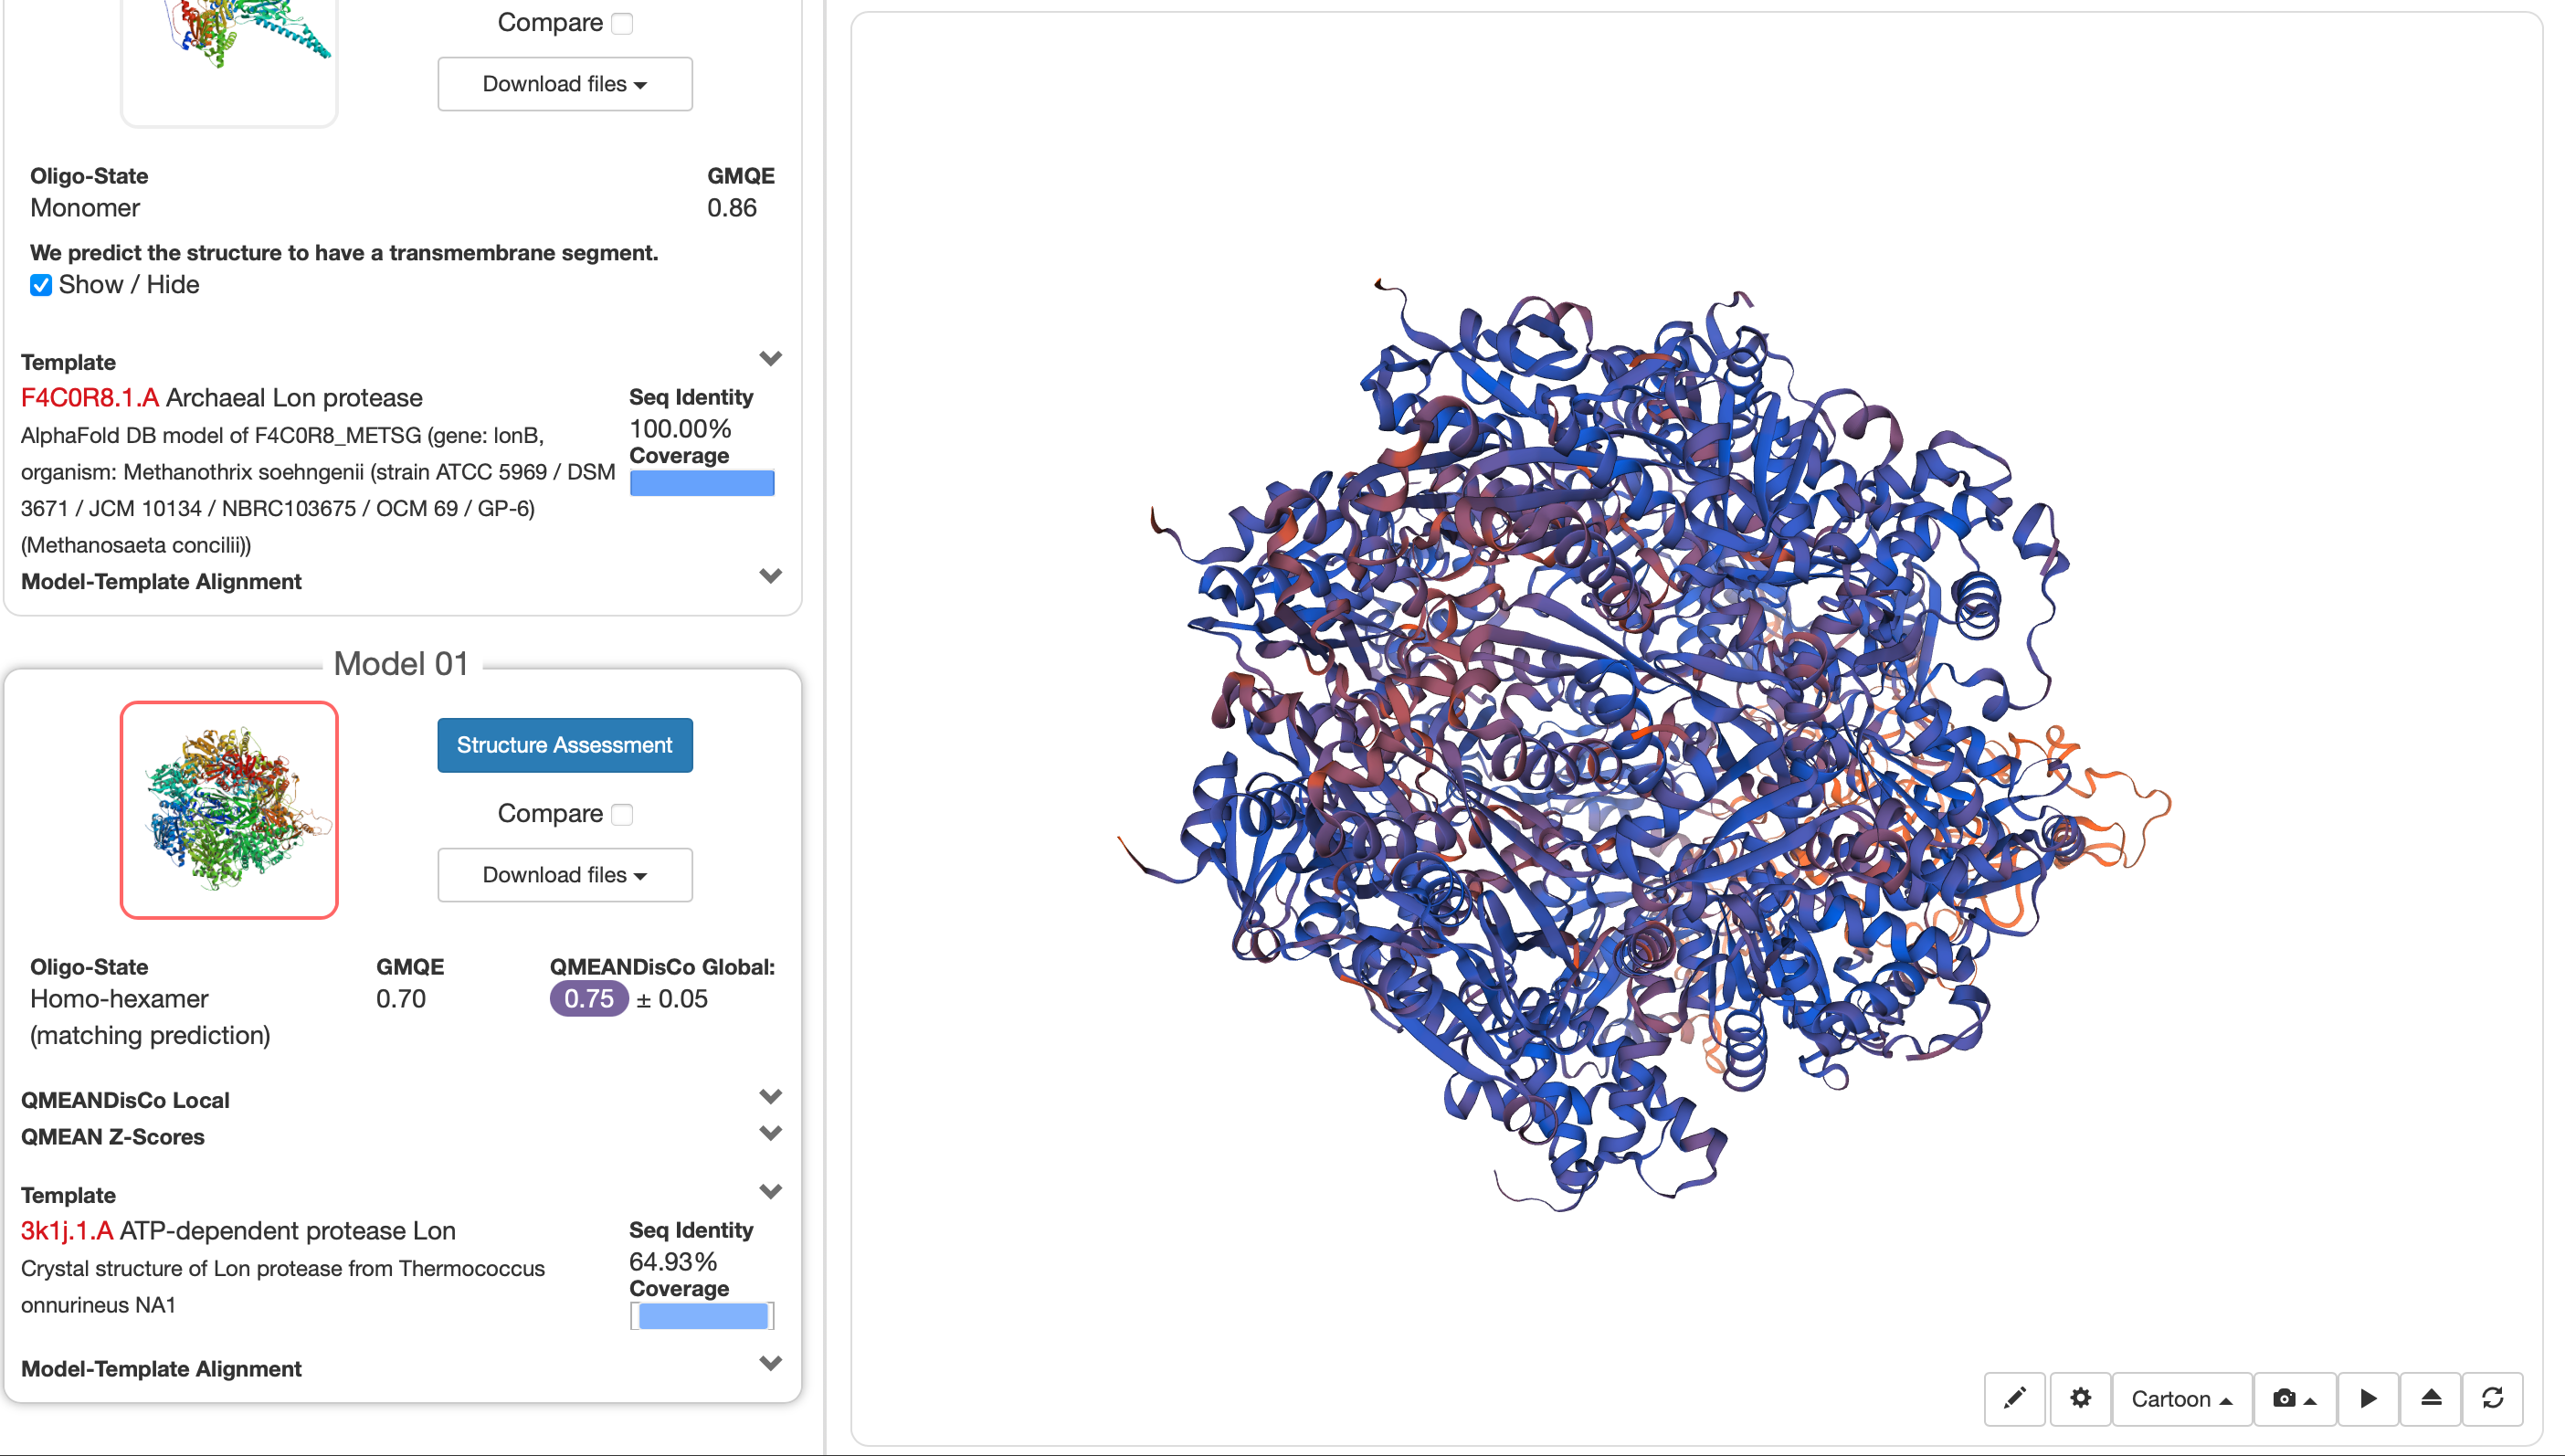The width and height of the screenshot is (2565, 1456).
Task: Open the F4C0R8.1.A template link
Action: point(90,398)
